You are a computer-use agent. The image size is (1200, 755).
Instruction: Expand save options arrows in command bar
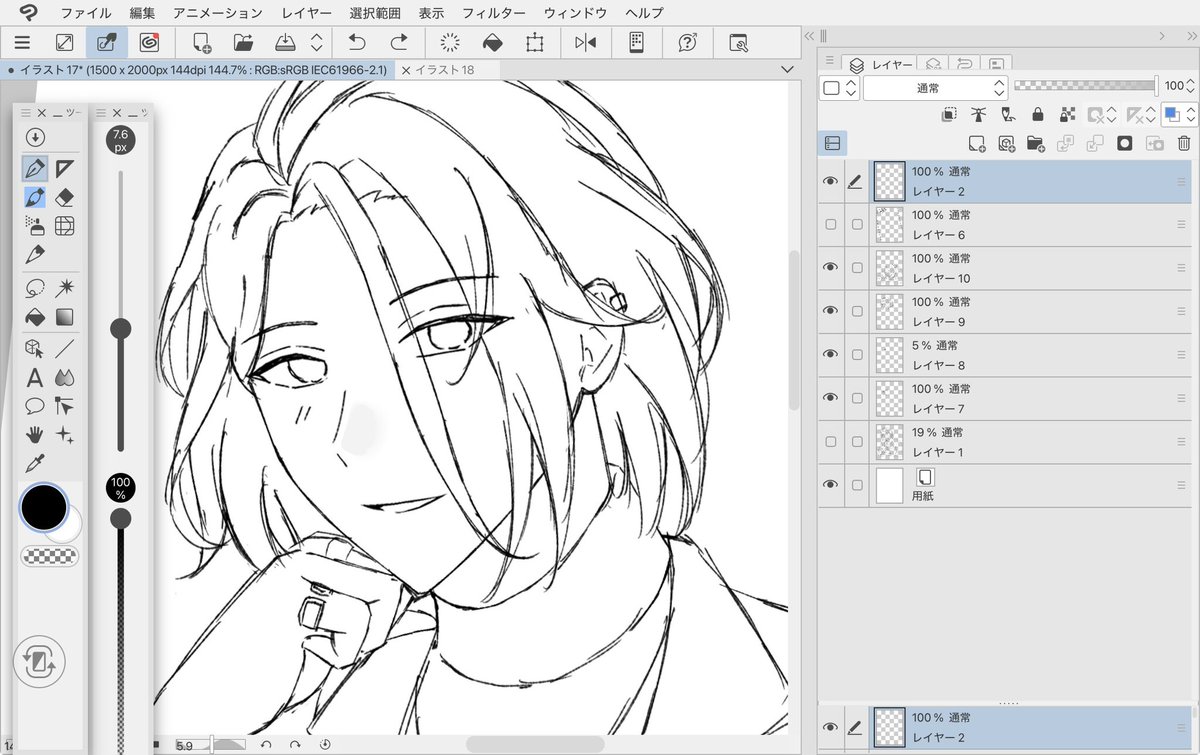317,42
